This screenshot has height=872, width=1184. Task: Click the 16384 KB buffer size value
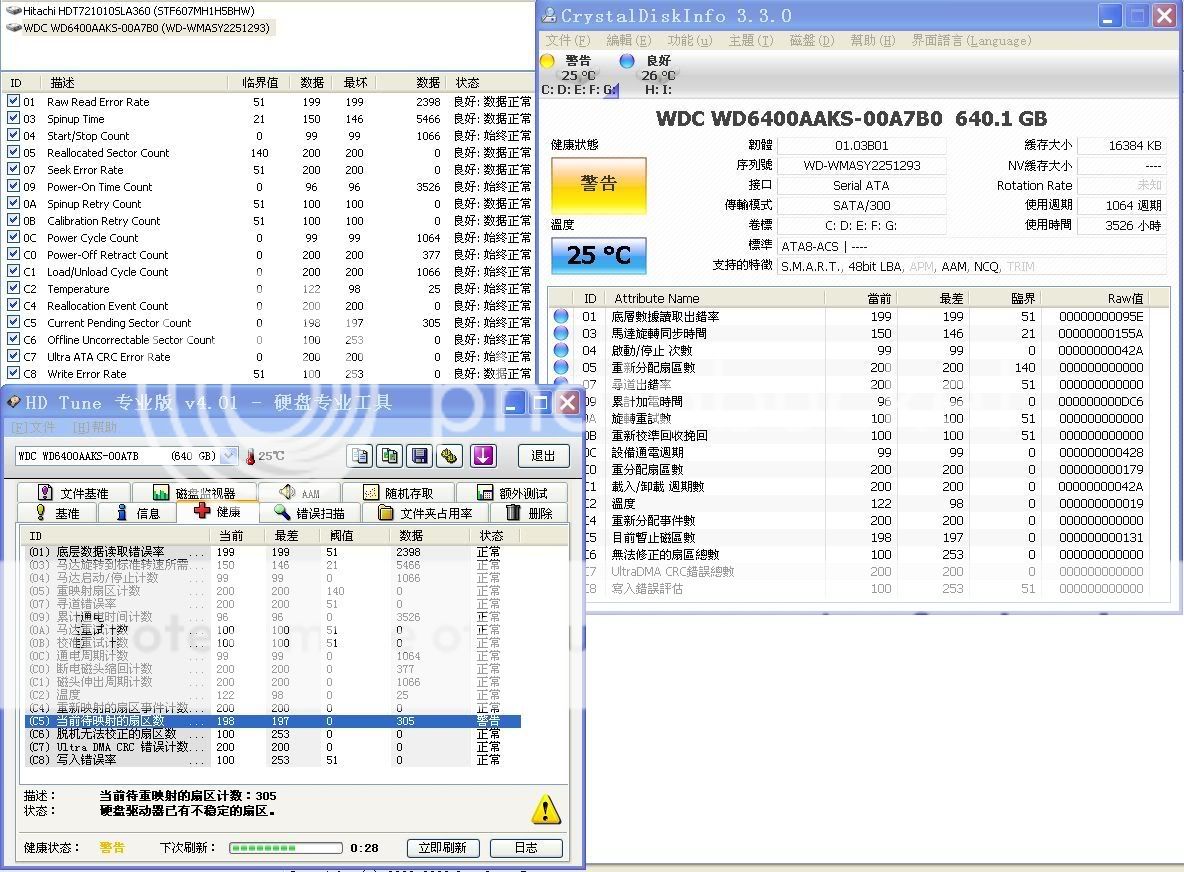tap(1120, 146)
